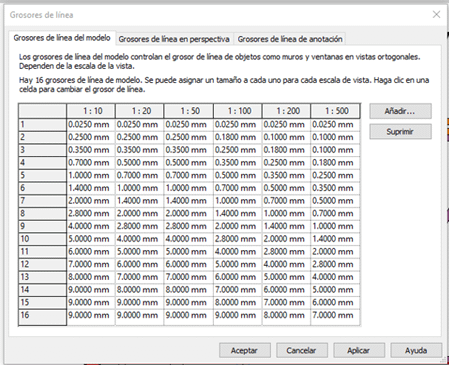Edit row 14 cell under 1 : 20

coord(140,290)
